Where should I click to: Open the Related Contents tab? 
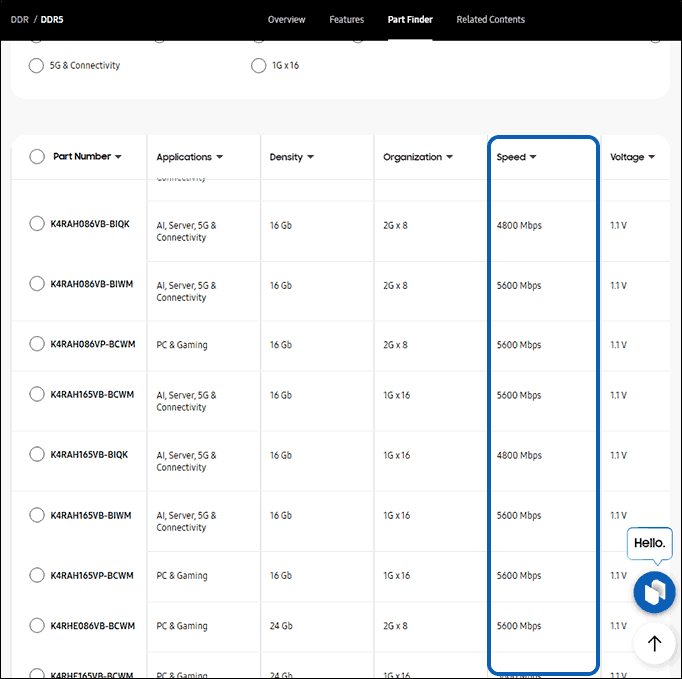pyautogui.click(x=491, y=20)
